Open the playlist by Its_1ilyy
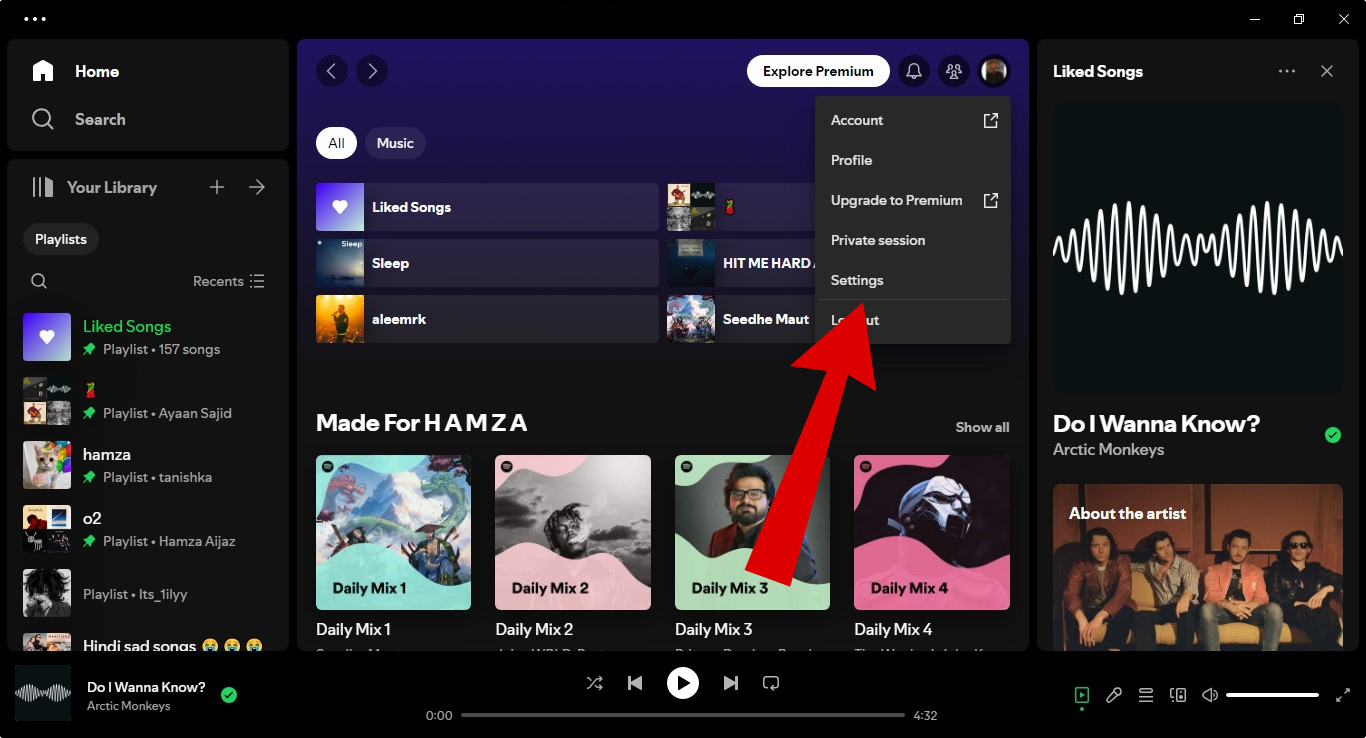Viewport: 1366px width, 738px height. tap(148, 593)
